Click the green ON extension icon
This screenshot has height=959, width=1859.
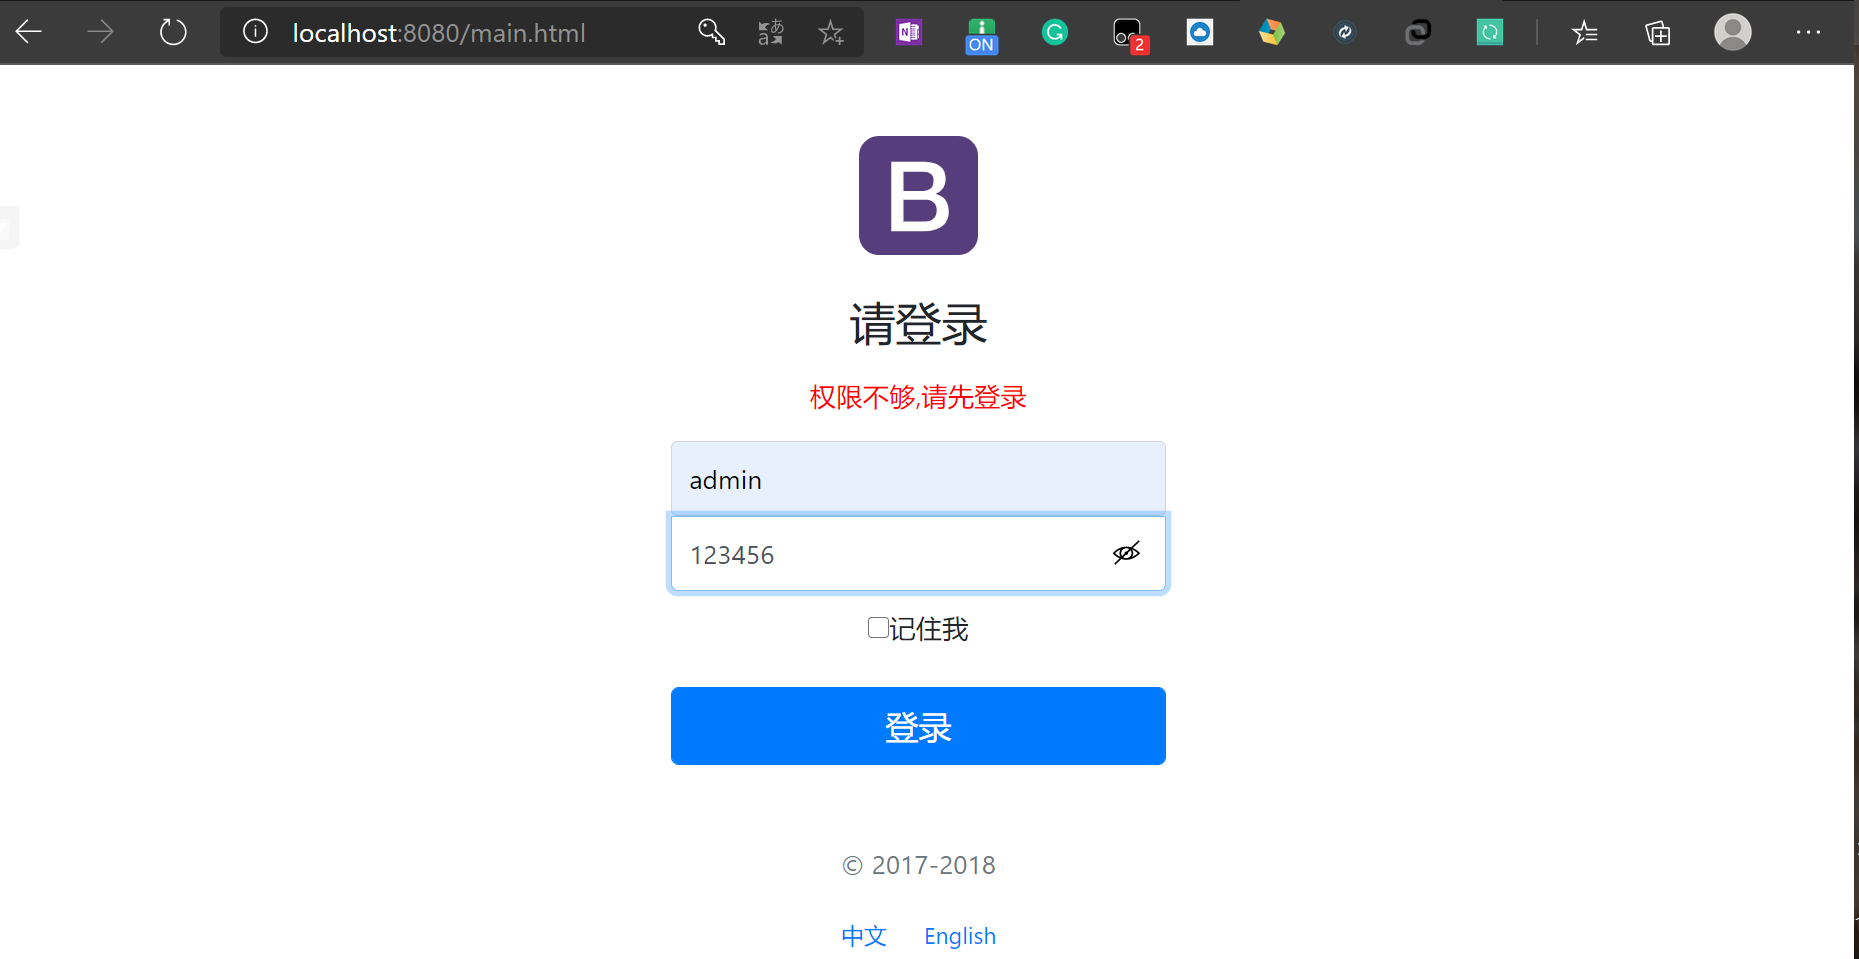[x=982, y=35]
